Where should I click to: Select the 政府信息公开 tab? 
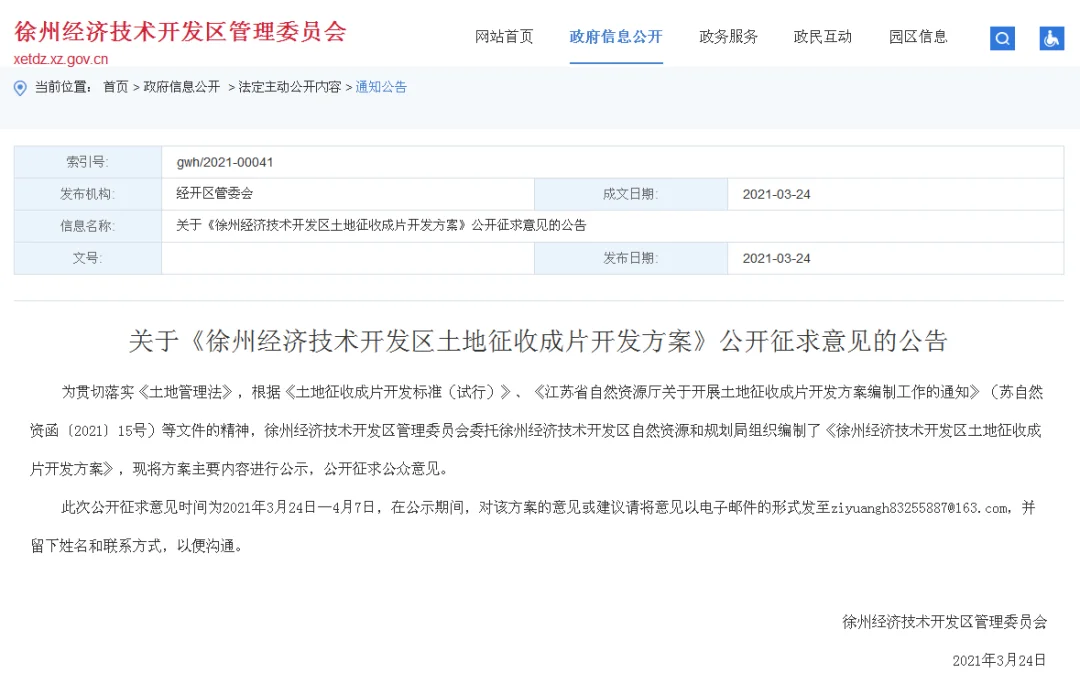(616, 37)
